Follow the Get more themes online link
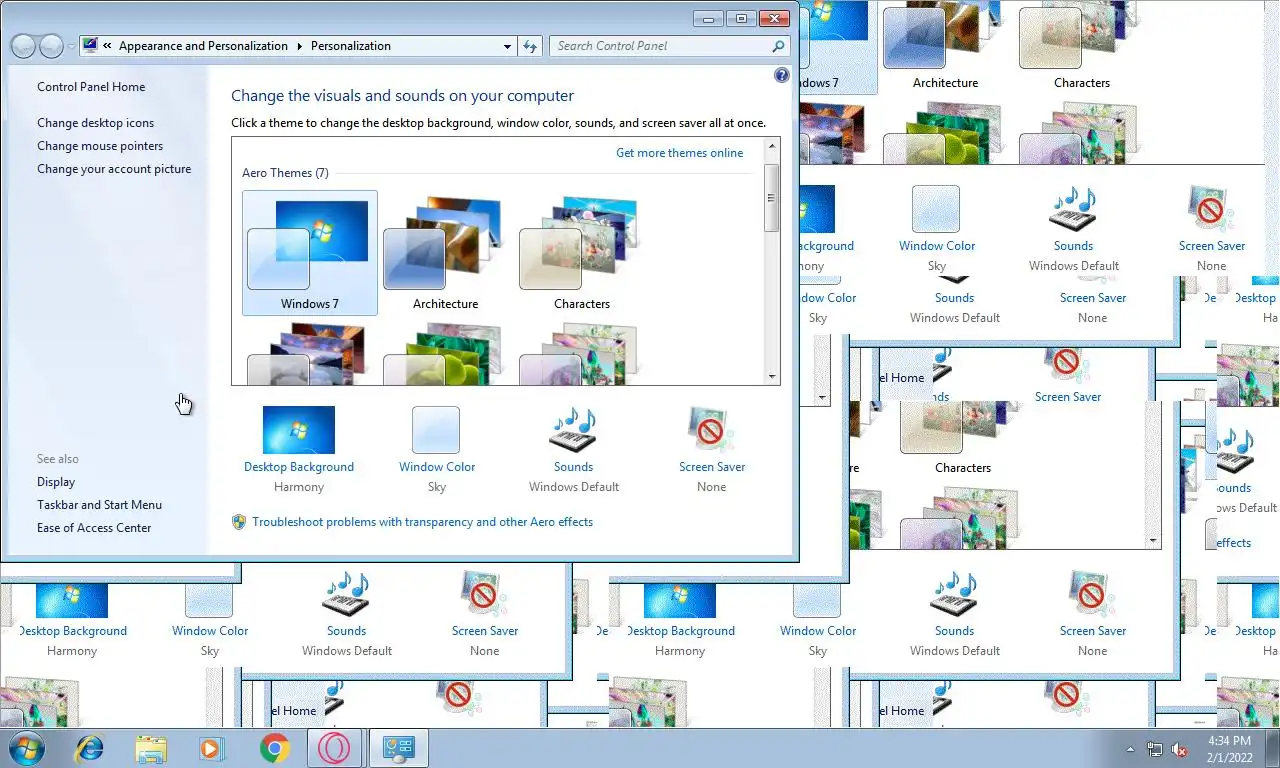 pyautogui.click(x=680, y=153)
